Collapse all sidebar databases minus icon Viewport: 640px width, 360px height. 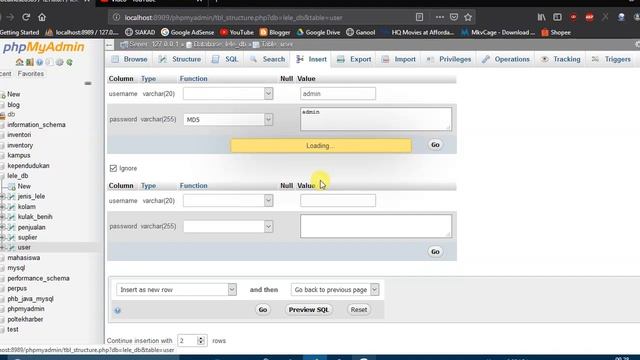coord(88,83)
